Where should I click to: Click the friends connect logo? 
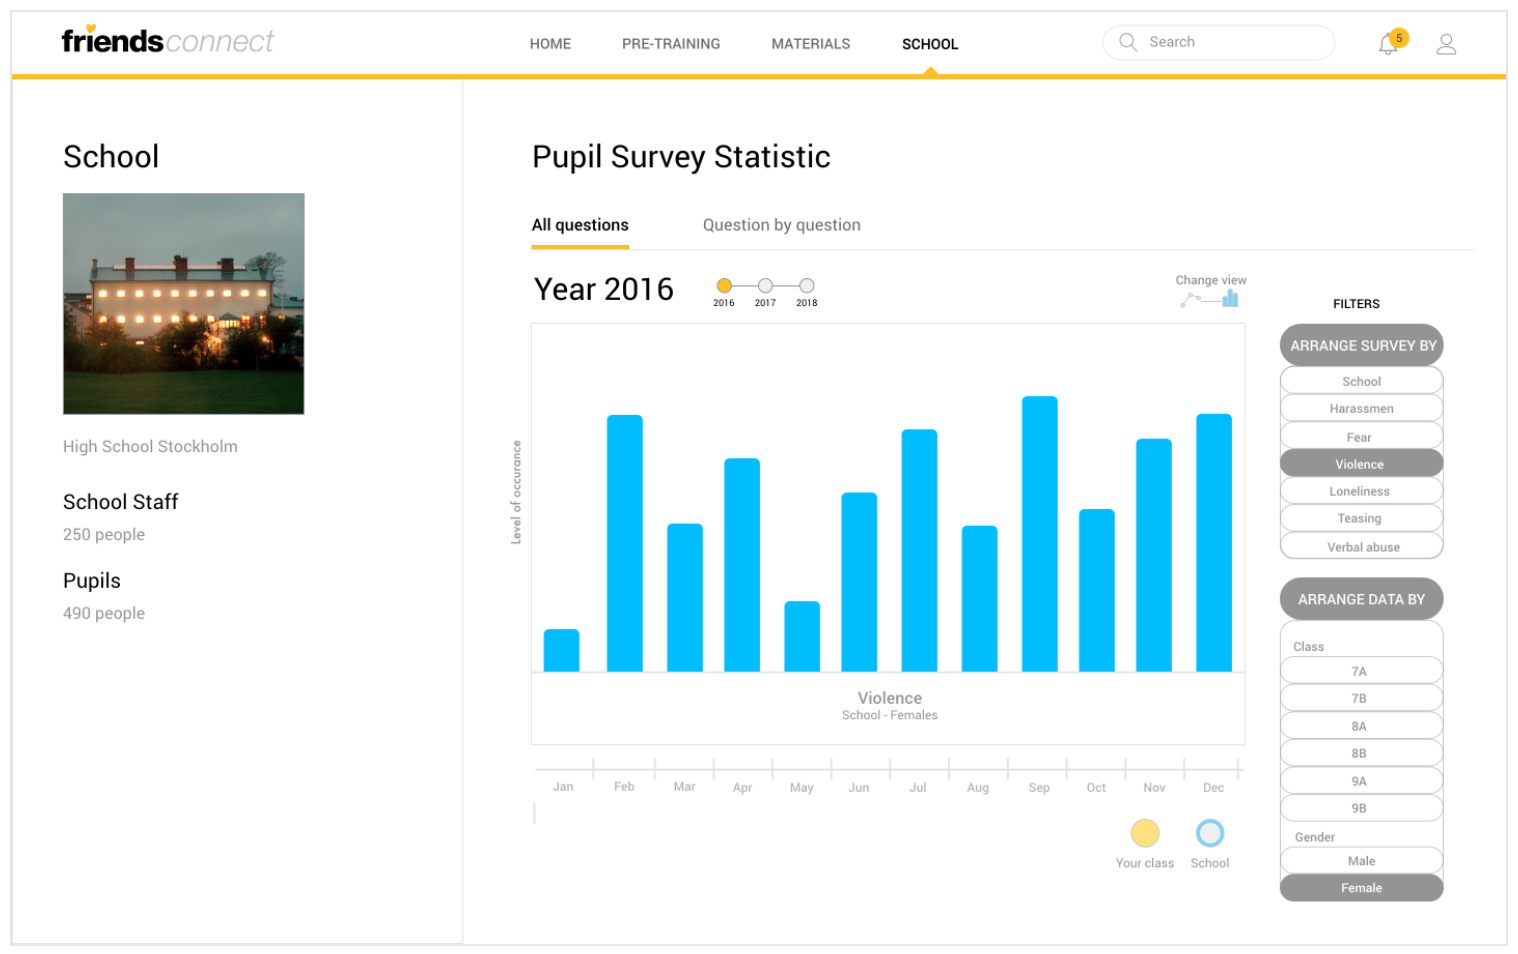(x=167, y=40)
